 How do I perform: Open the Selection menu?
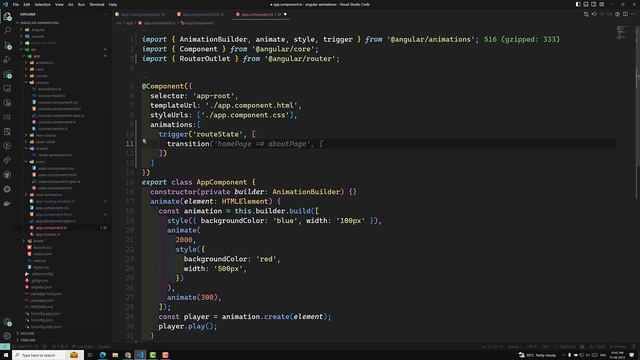(42, 4)
